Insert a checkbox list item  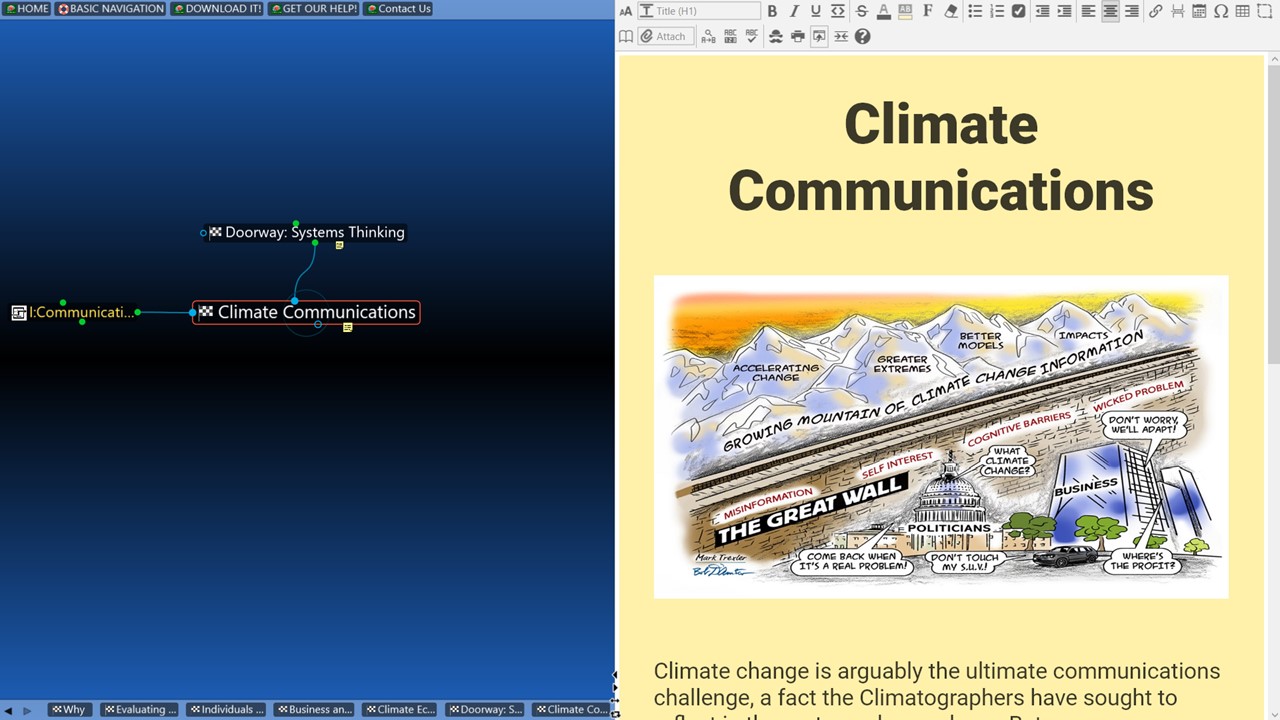coord(1018,11)
